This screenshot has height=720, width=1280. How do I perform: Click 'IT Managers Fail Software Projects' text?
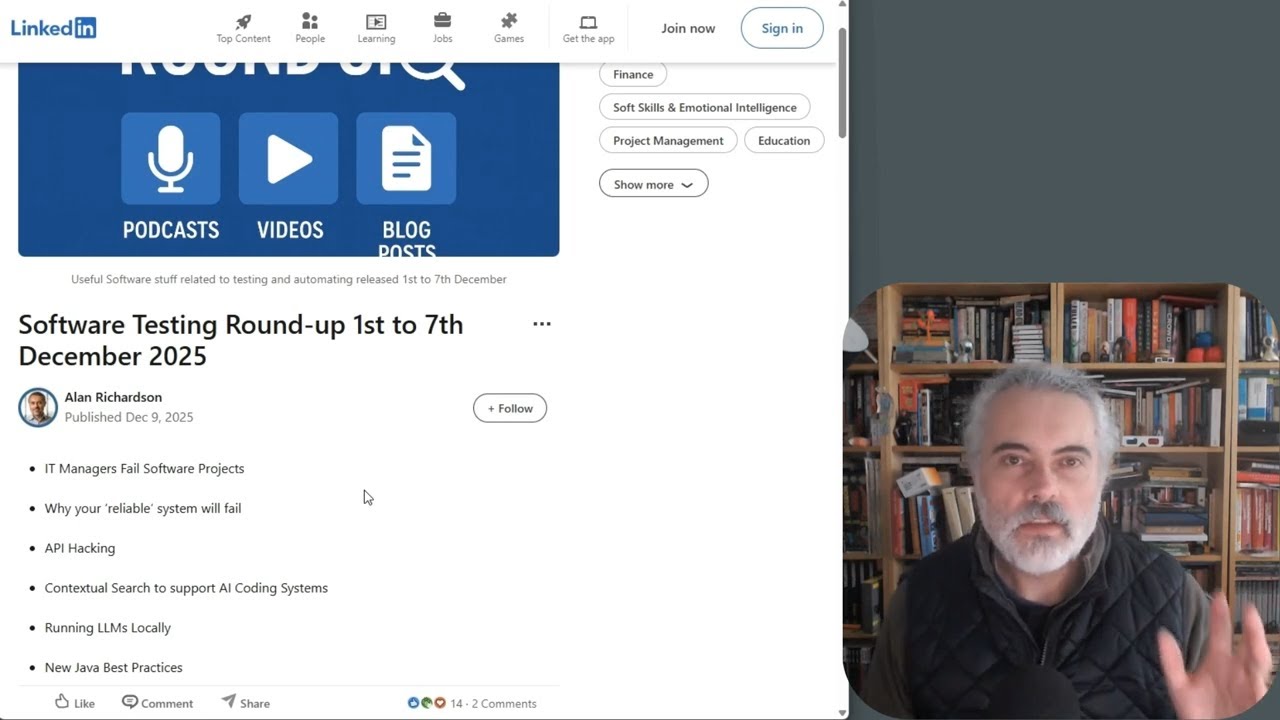[144, 468]
